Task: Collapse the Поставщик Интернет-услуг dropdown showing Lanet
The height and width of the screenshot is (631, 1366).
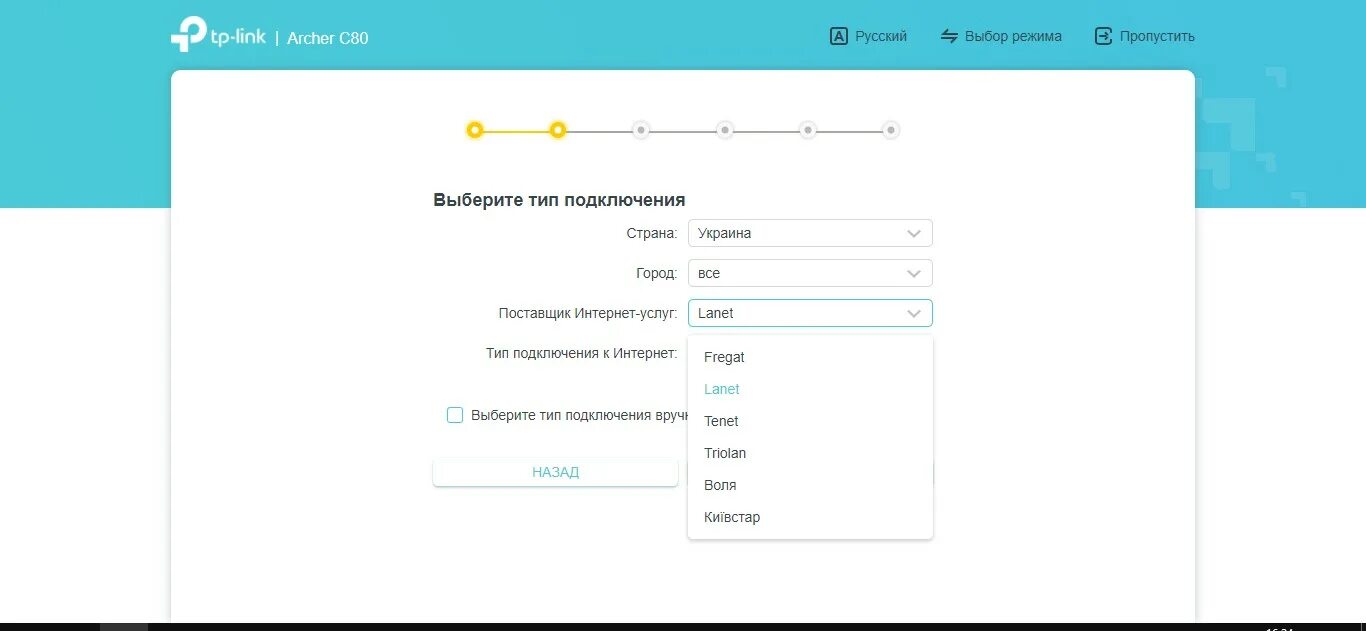Action: click(x=810, y=313)
